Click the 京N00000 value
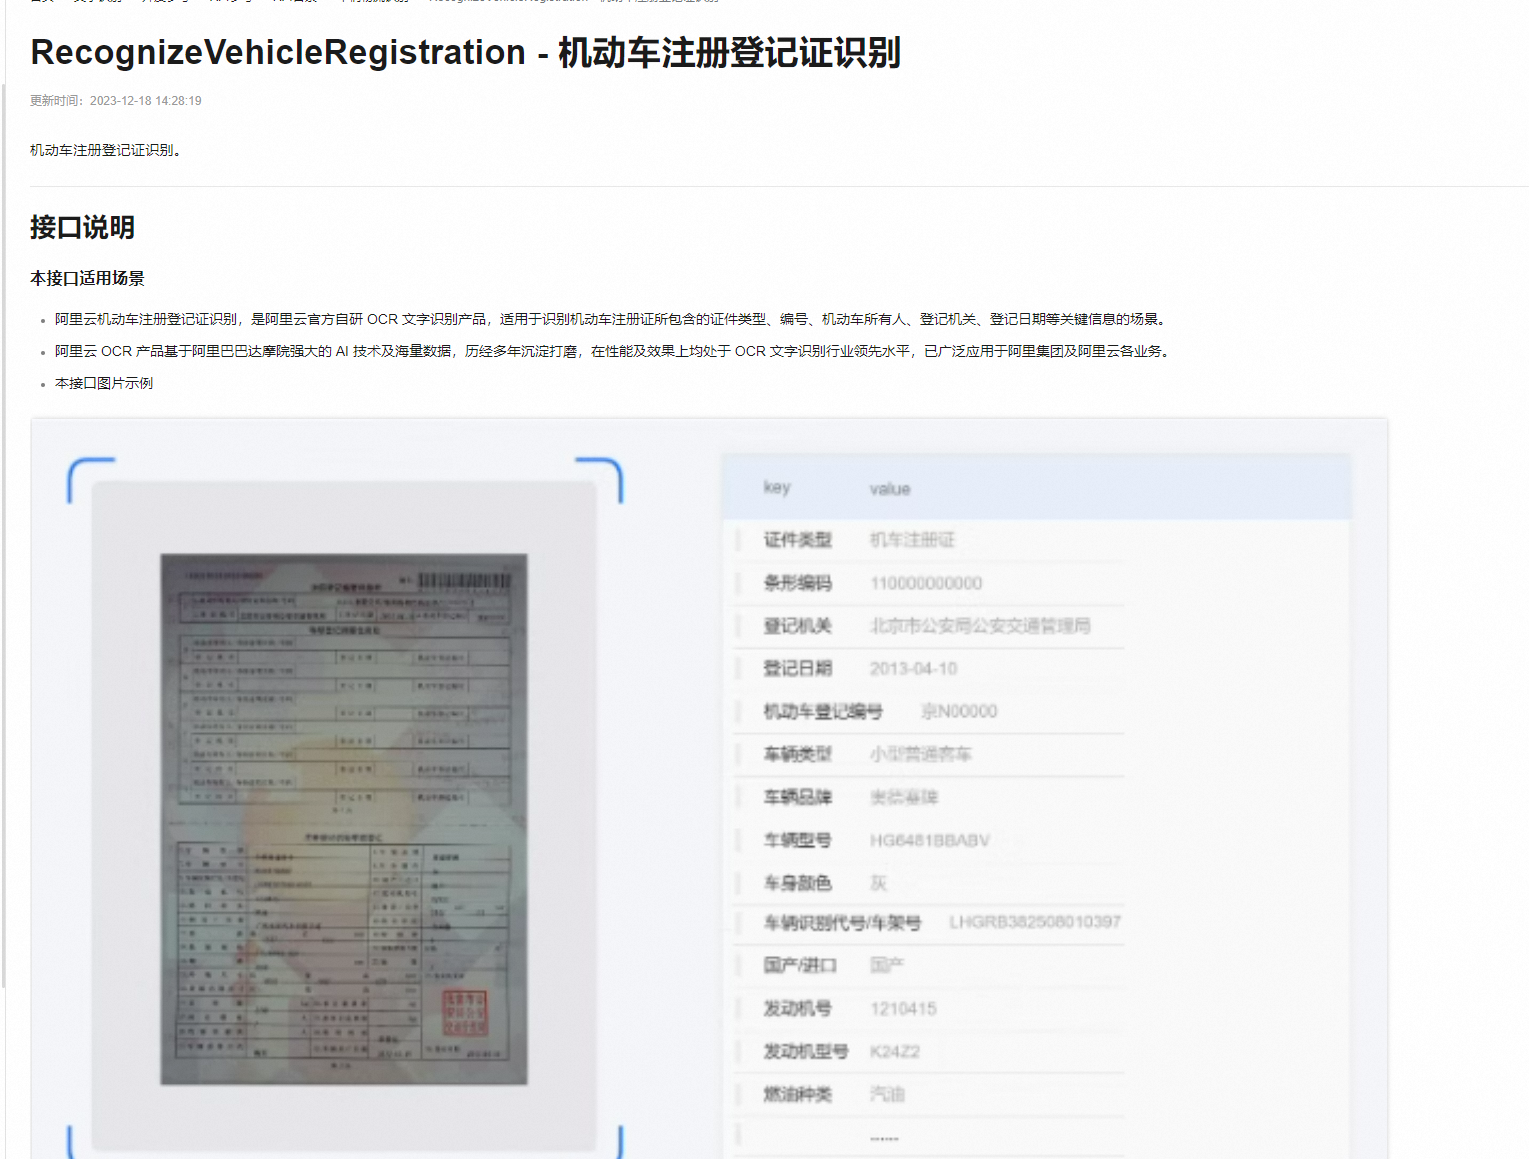Image resolution: width=1529 pixels, height=1159 pixels. pos(959,711)
